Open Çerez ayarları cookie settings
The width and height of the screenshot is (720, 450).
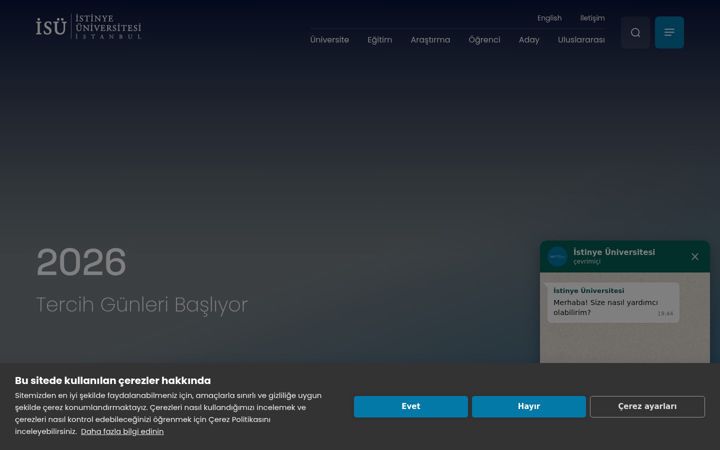click(647, 406)
